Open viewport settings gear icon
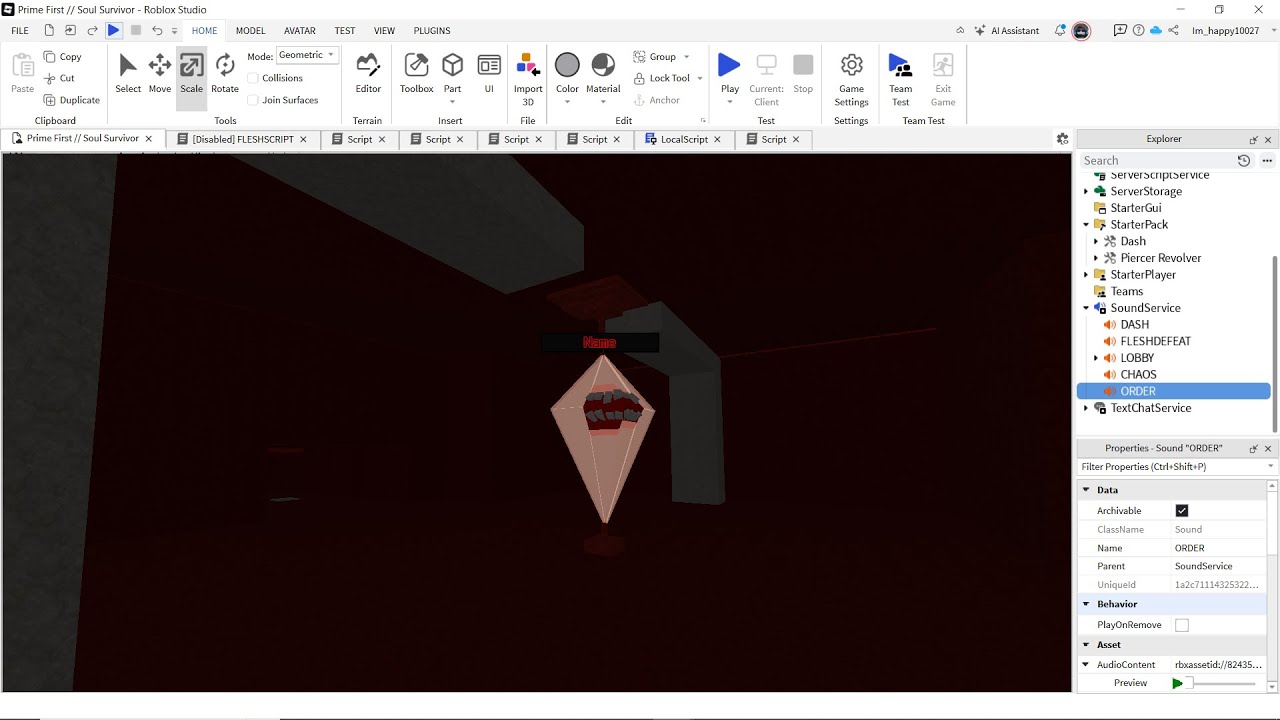1280x720 pixels. 1062,139
